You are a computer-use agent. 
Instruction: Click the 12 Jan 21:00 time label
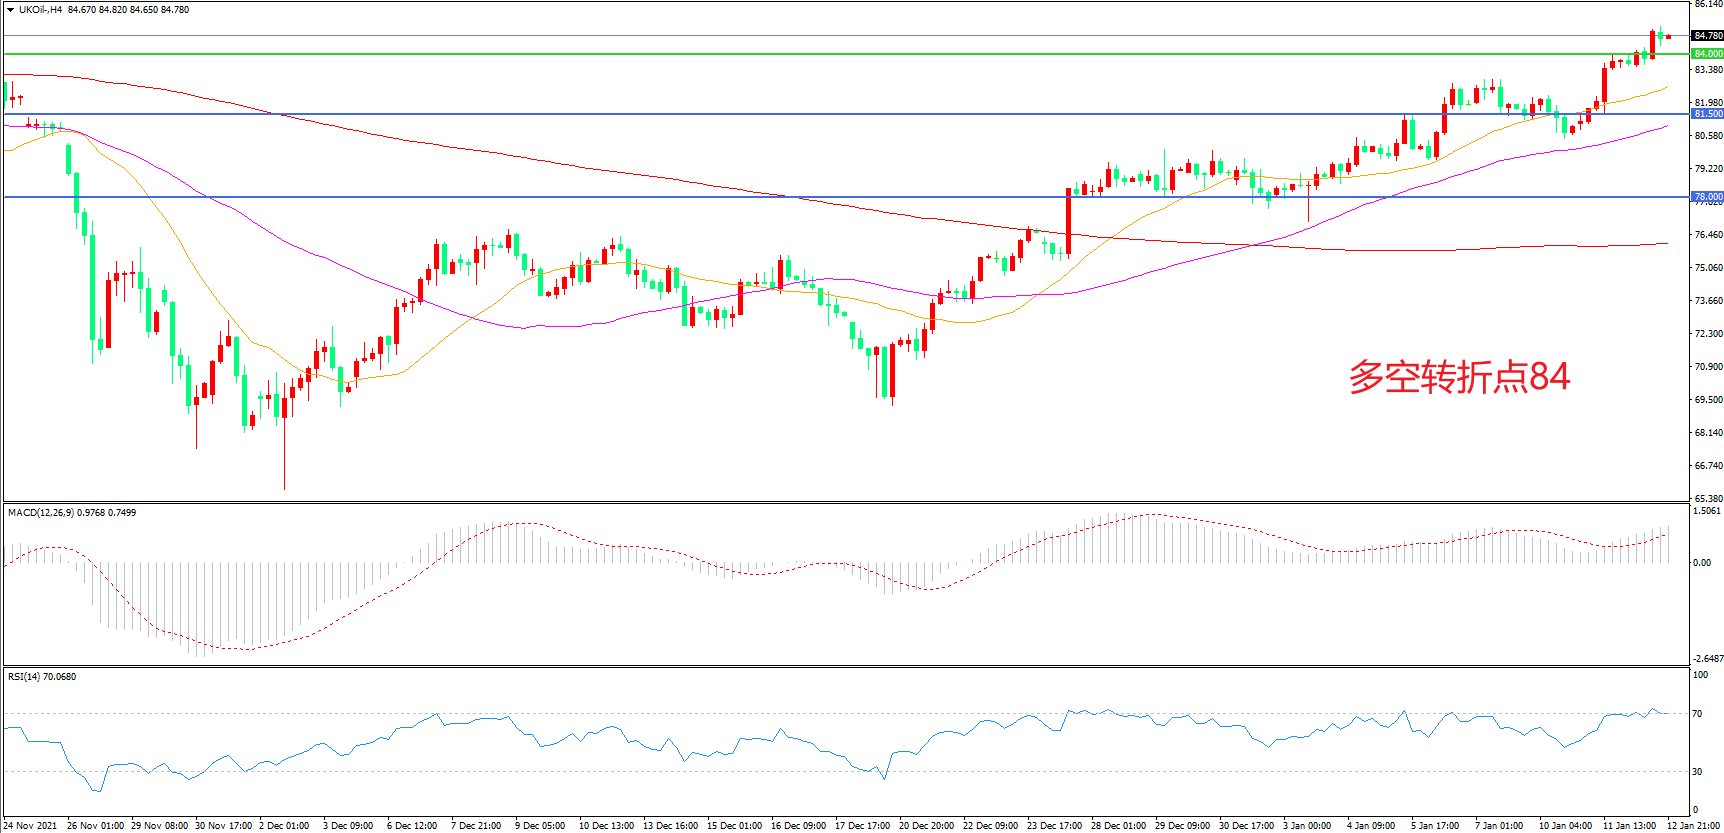click(1693, 826)
